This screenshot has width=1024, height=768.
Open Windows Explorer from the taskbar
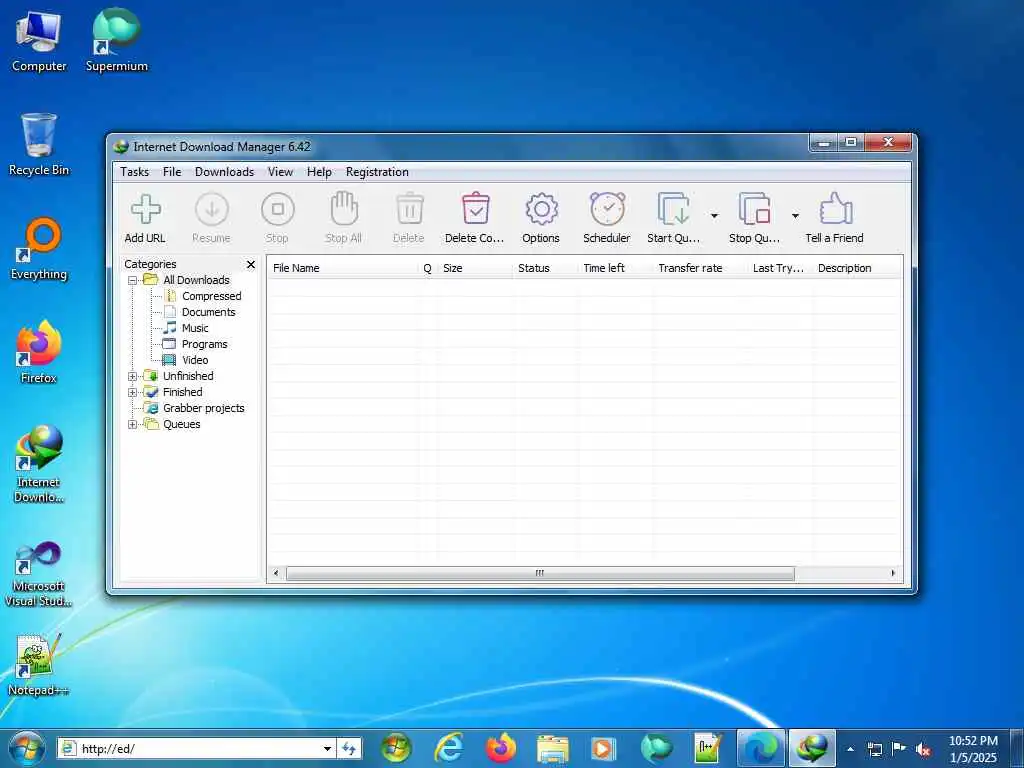[x=552, y=748]
